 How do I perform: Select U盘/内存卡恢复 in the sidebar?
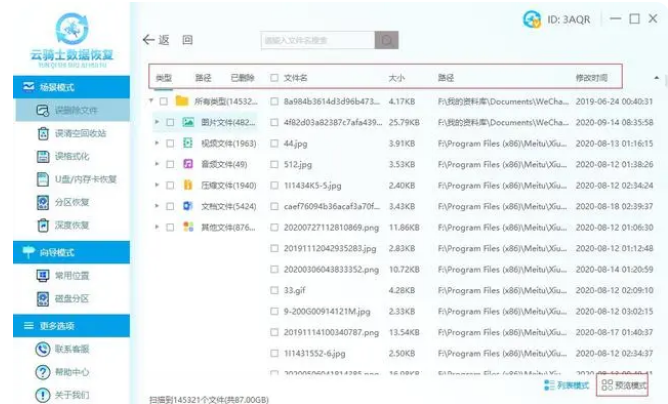[x=77, y=179]
